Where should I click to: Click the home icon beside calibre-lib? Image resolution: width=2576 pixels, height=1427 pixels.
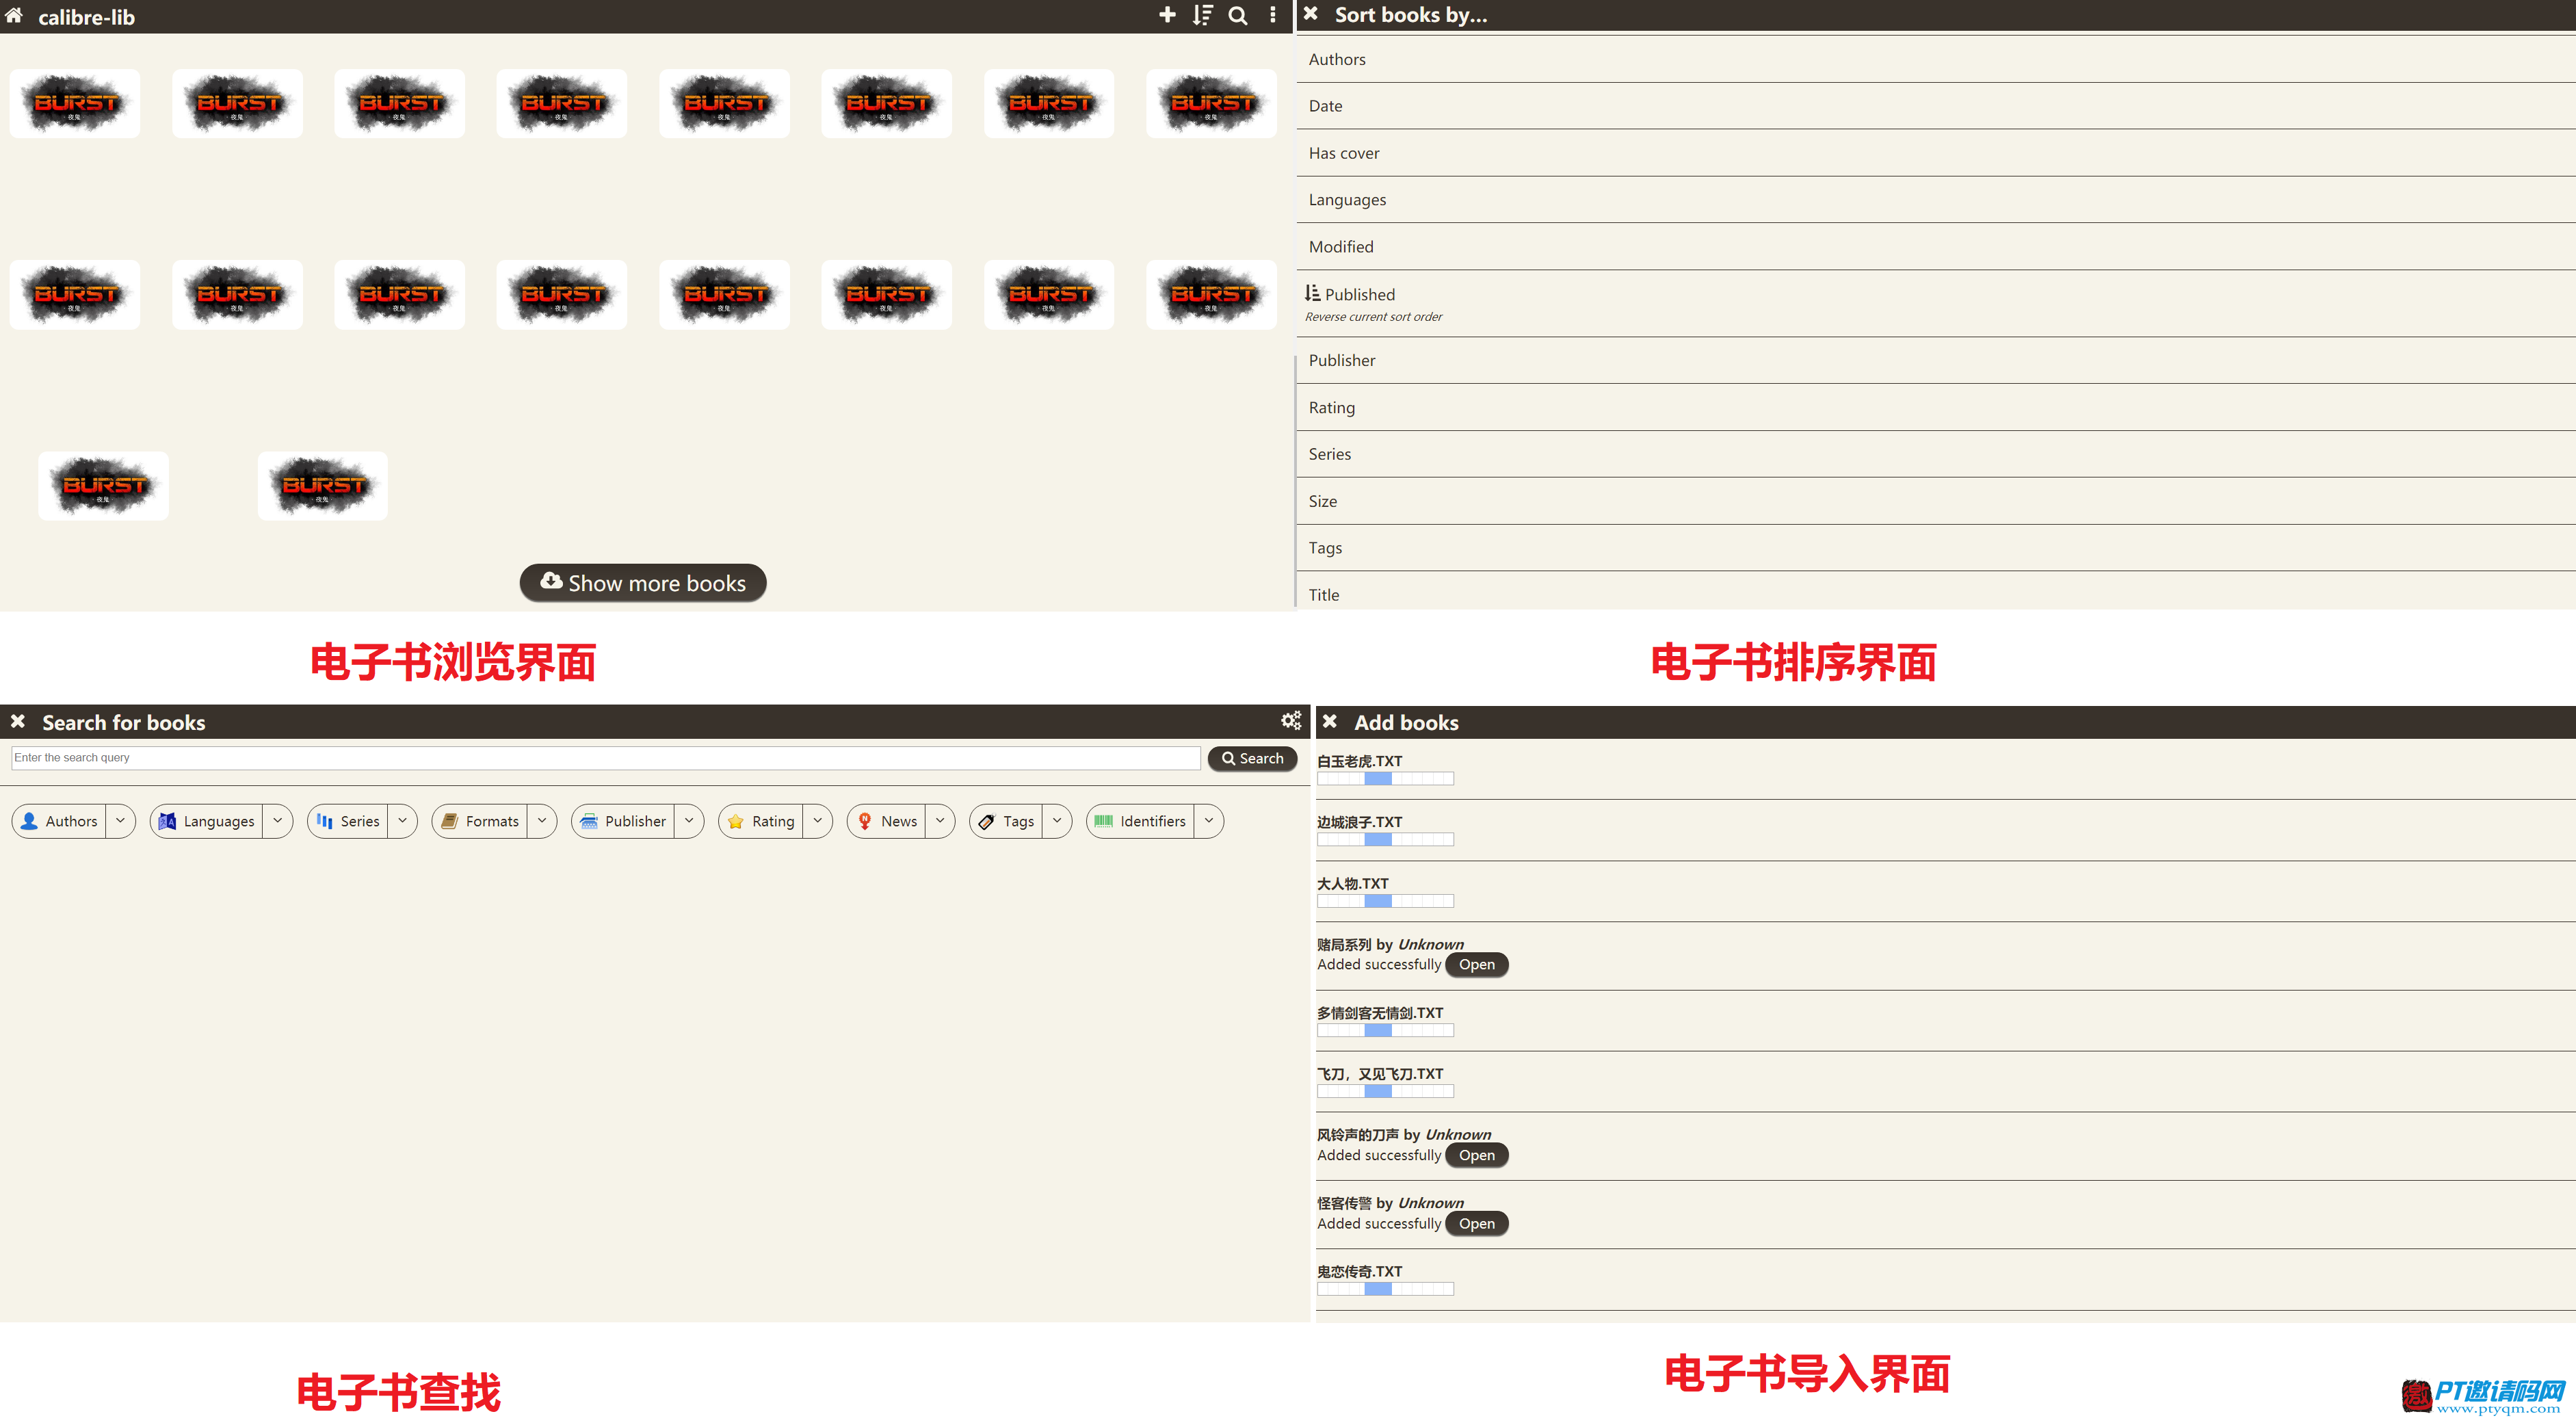click(x=14, y=15)
